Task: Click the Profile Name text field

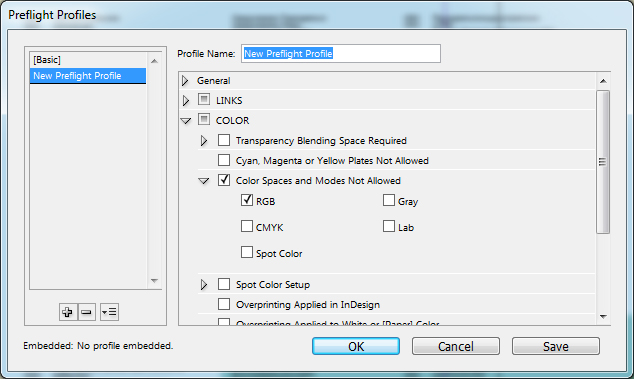Action: (341, 53)
